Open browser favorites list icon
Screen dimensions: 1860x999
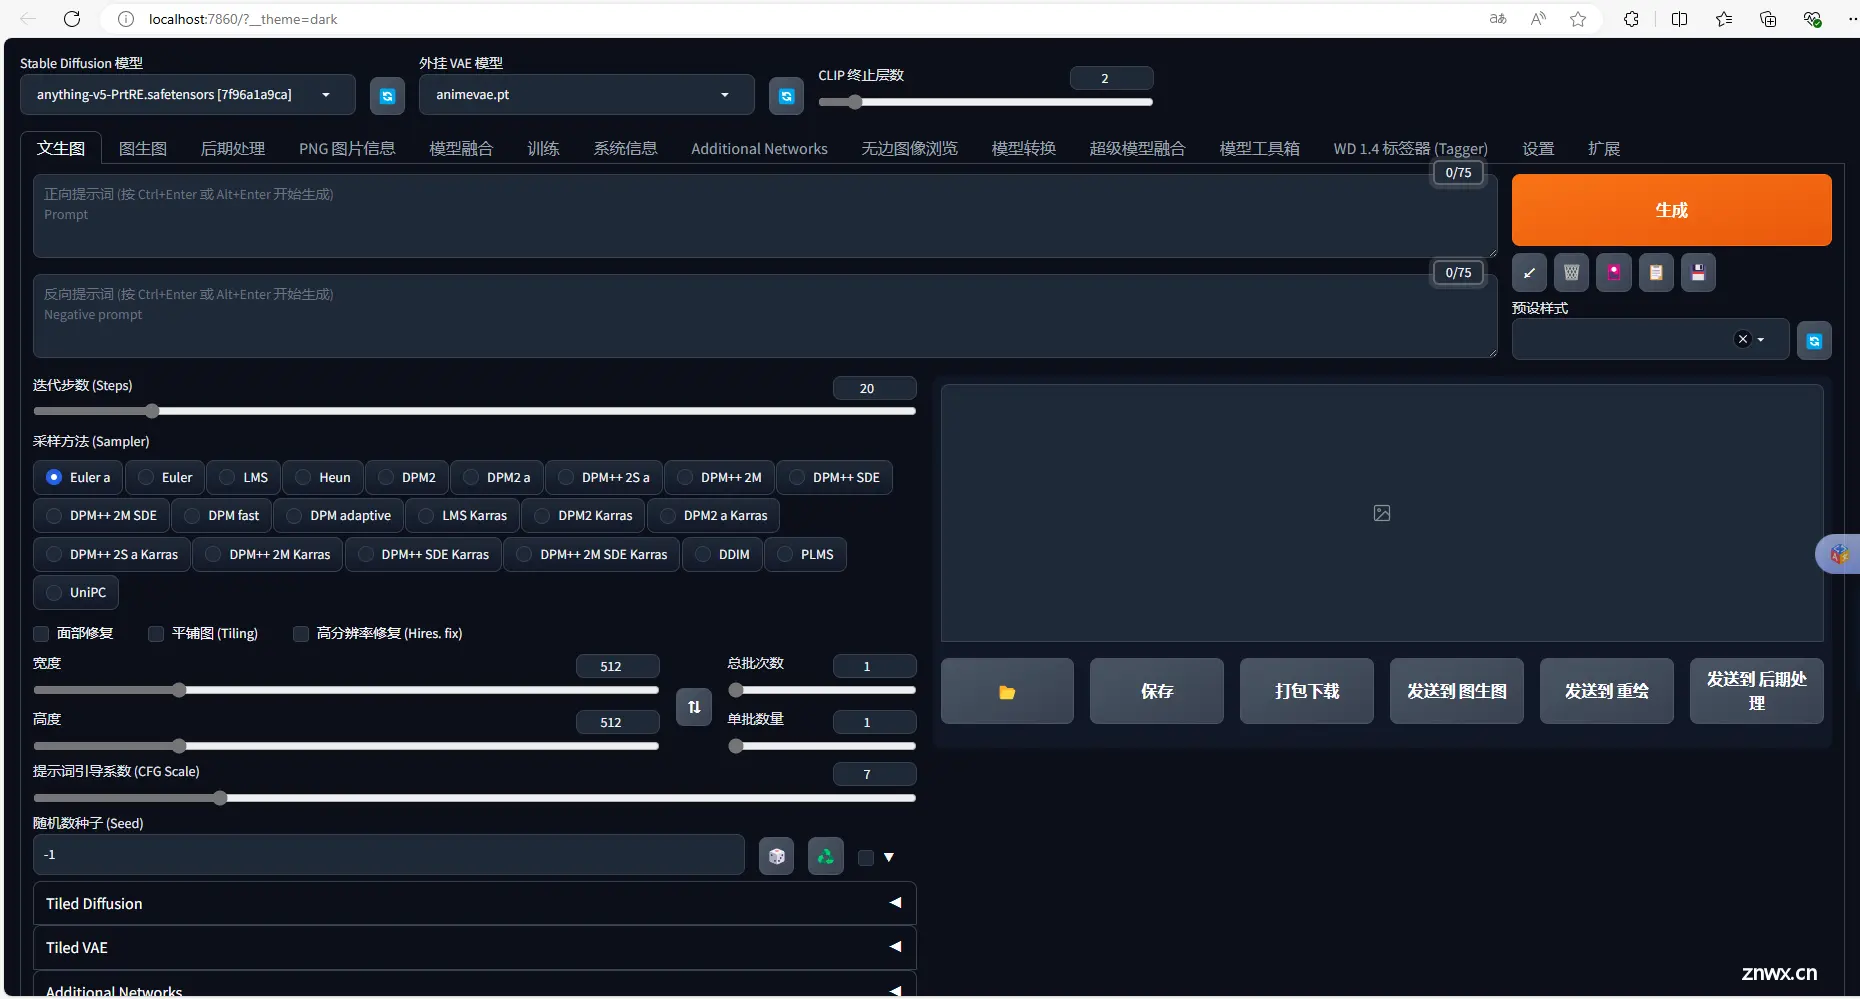1724,19
